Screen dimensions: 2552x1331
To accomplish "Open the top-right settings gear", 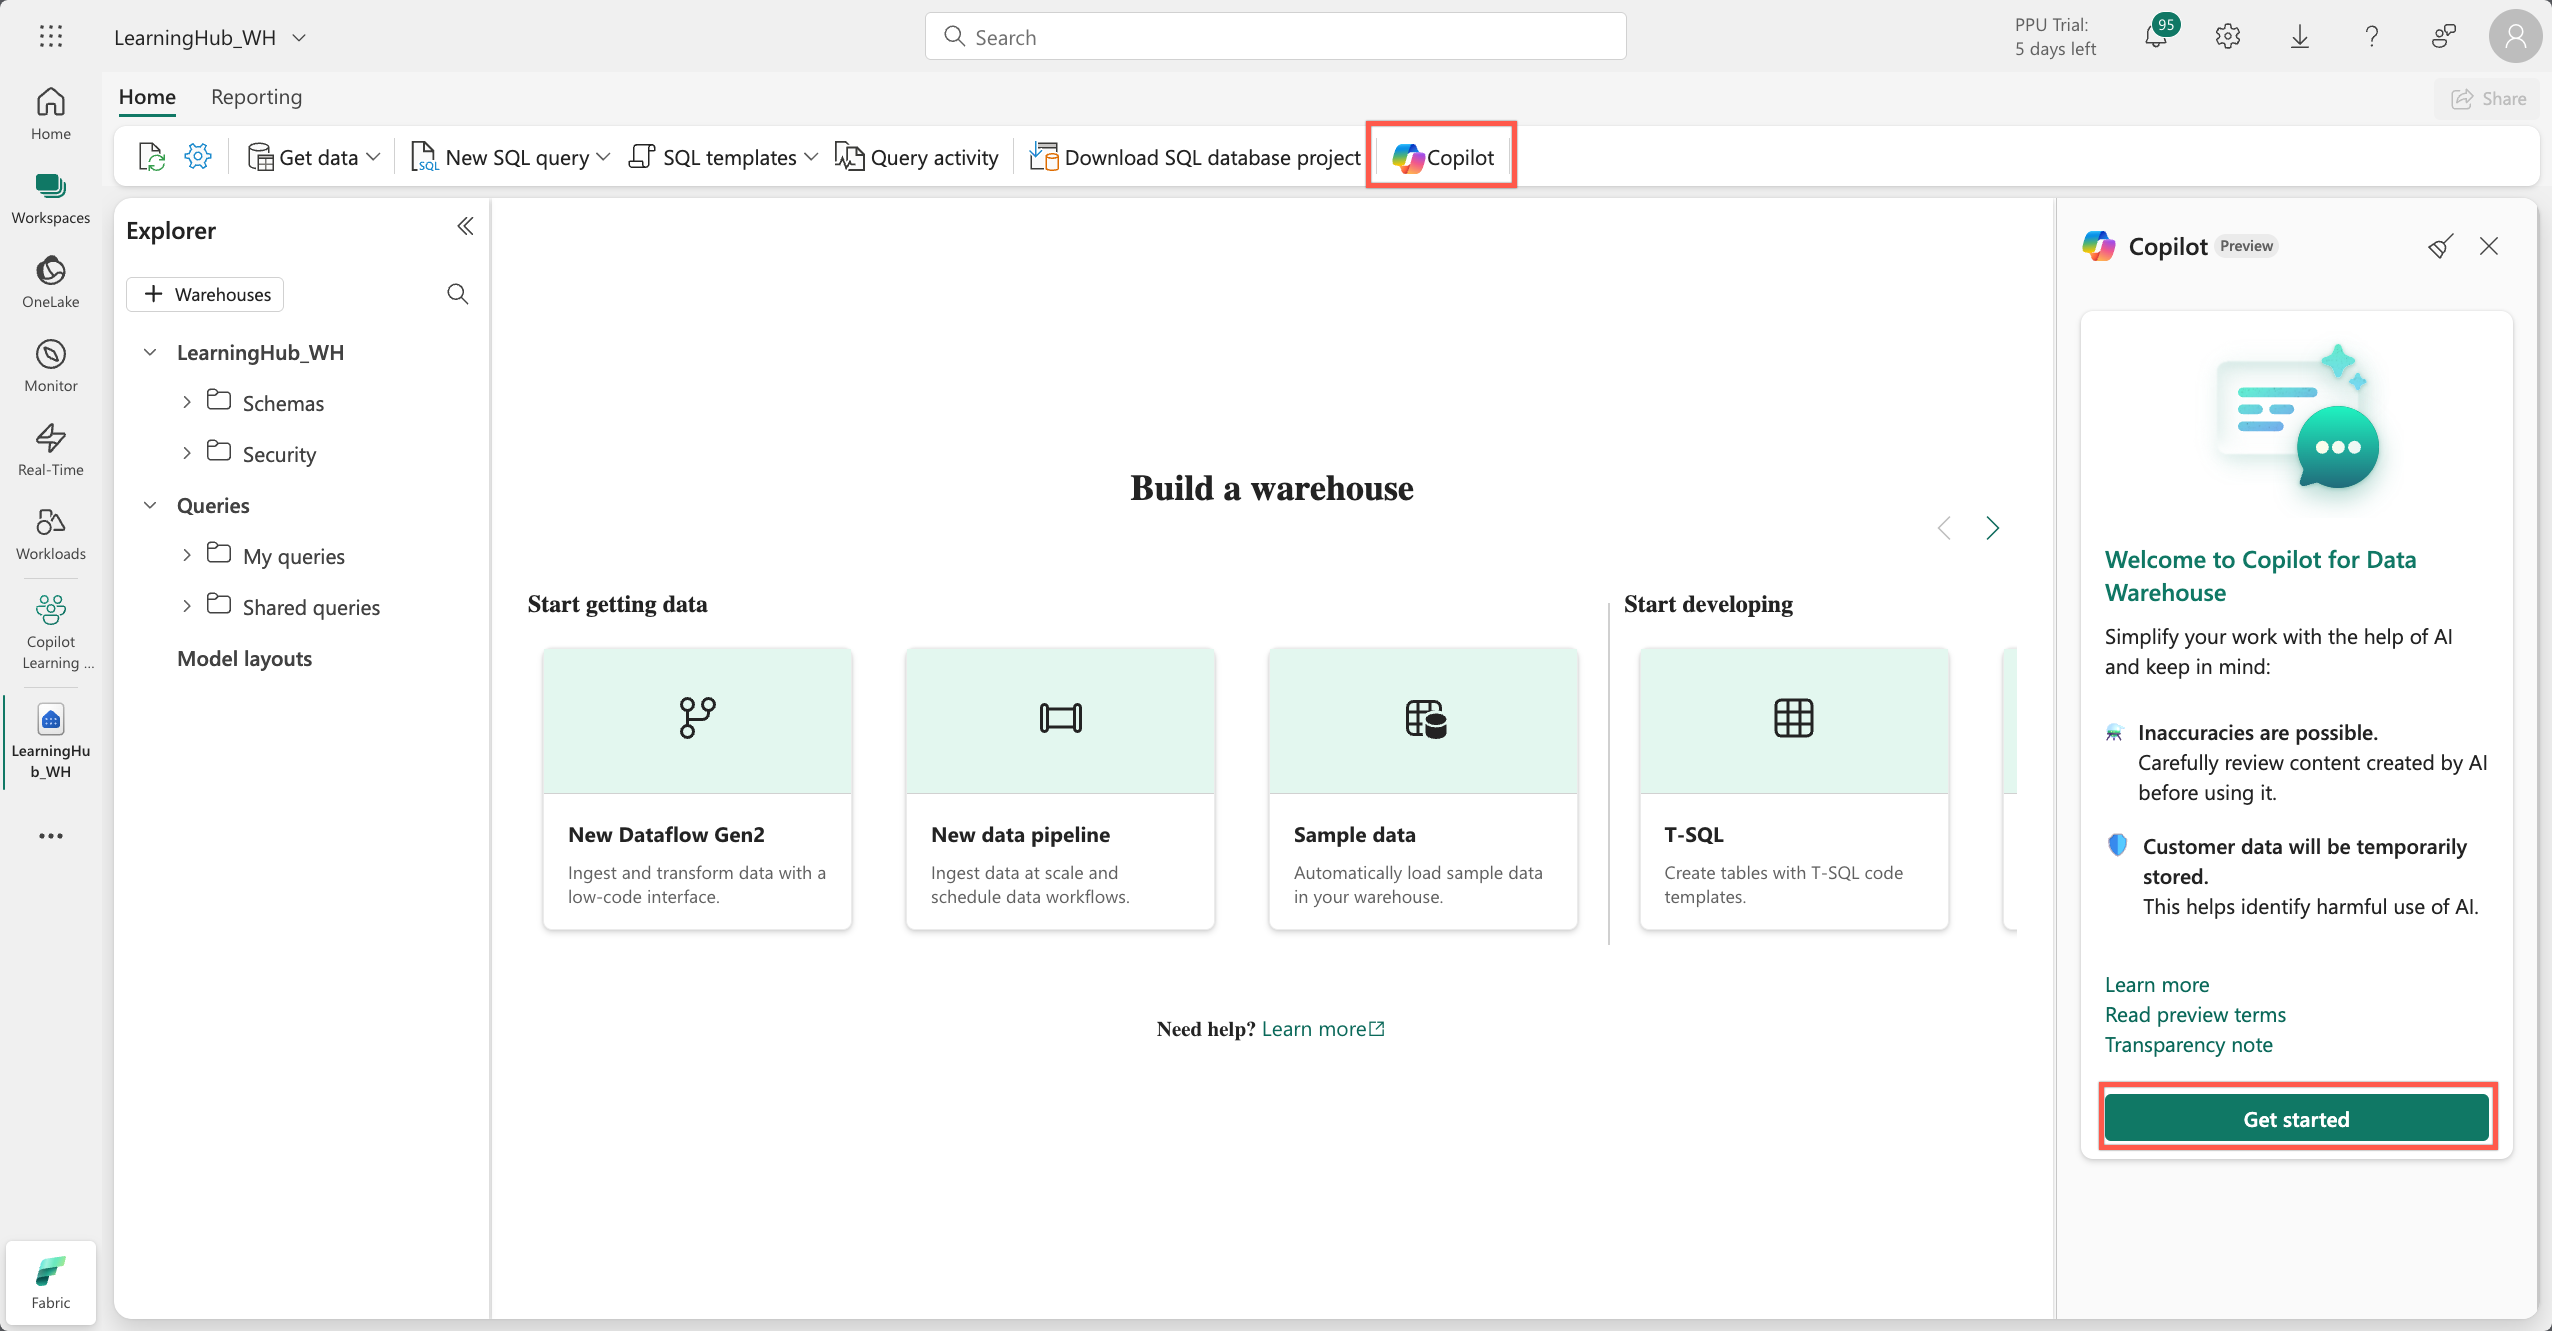I will (x=2228, y=37).
